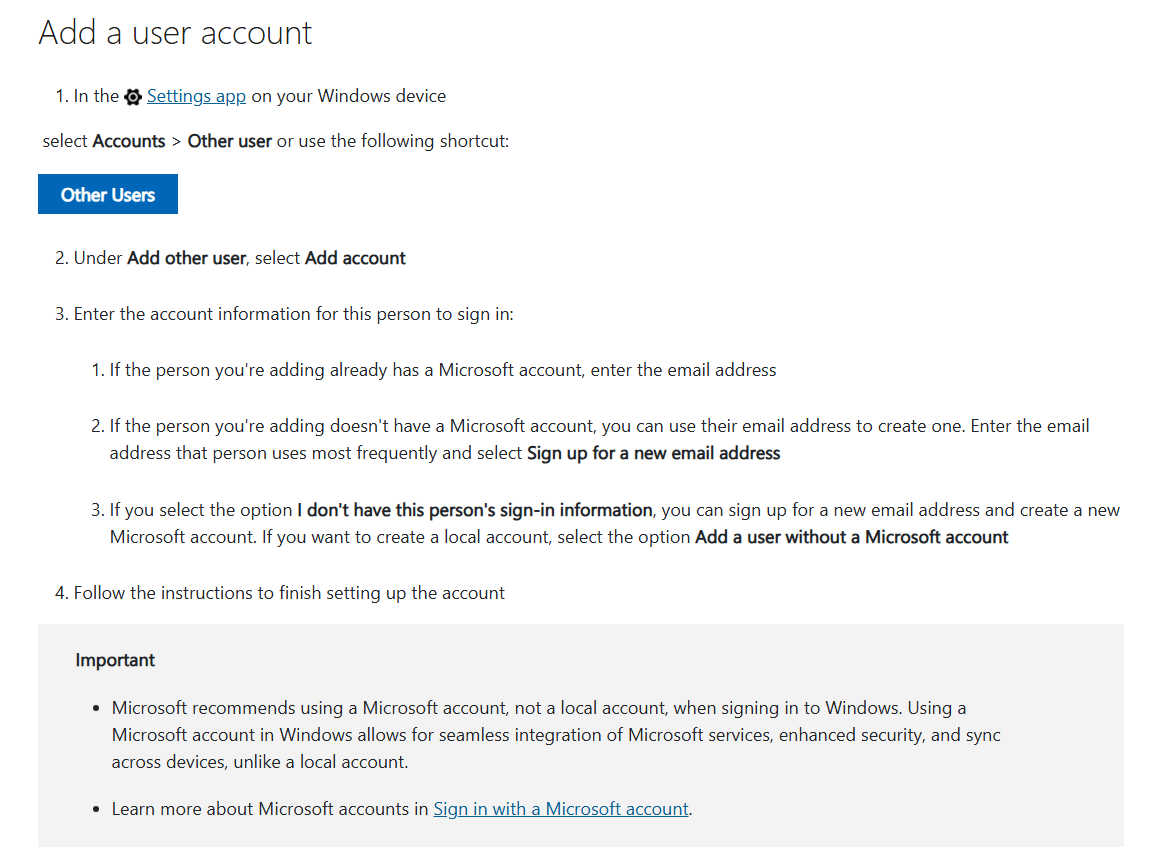Click Add a user without a Microsoft account text
The height and width of the screenshot is (865, 1163).
tap(851, 537)
